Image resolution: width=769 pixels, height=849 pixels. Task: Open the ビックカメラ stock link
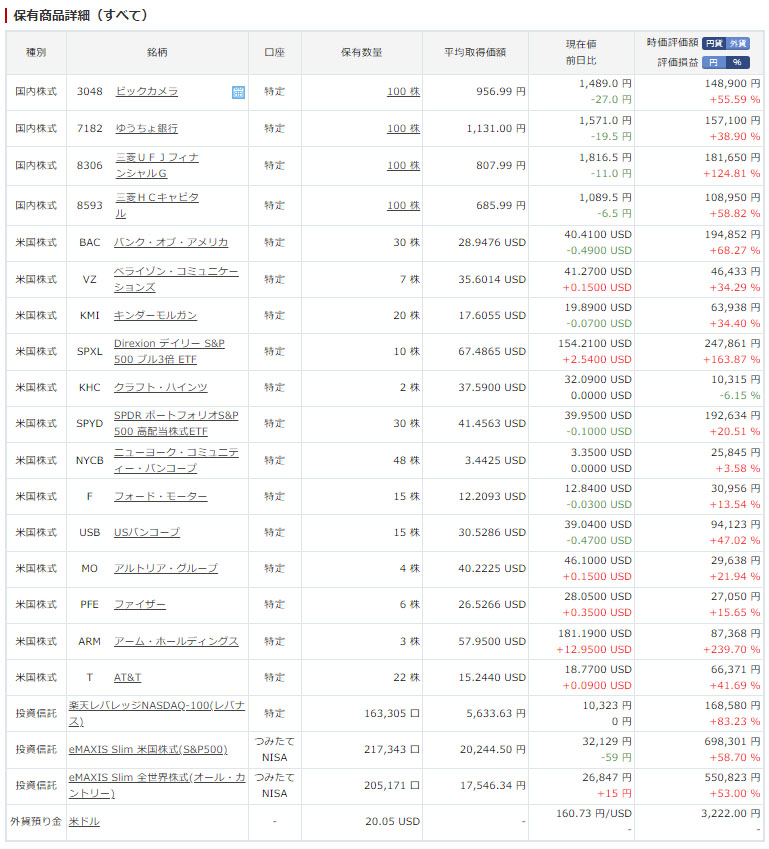tap(146, 92)
